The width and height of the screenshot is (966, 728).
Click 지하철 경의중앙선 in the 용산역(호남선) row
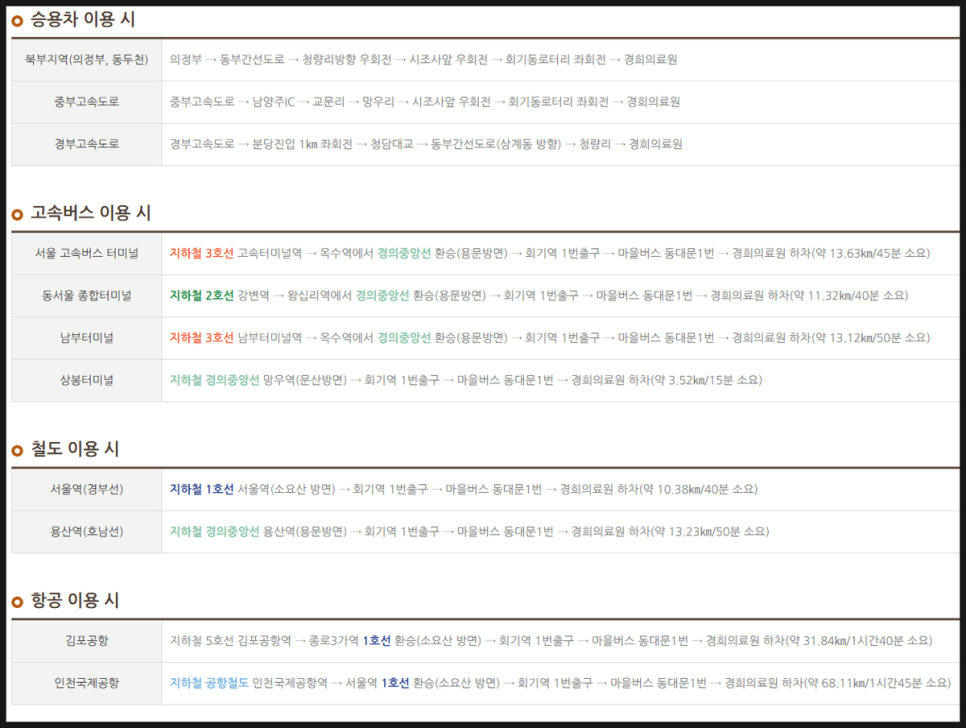point(214,532)
